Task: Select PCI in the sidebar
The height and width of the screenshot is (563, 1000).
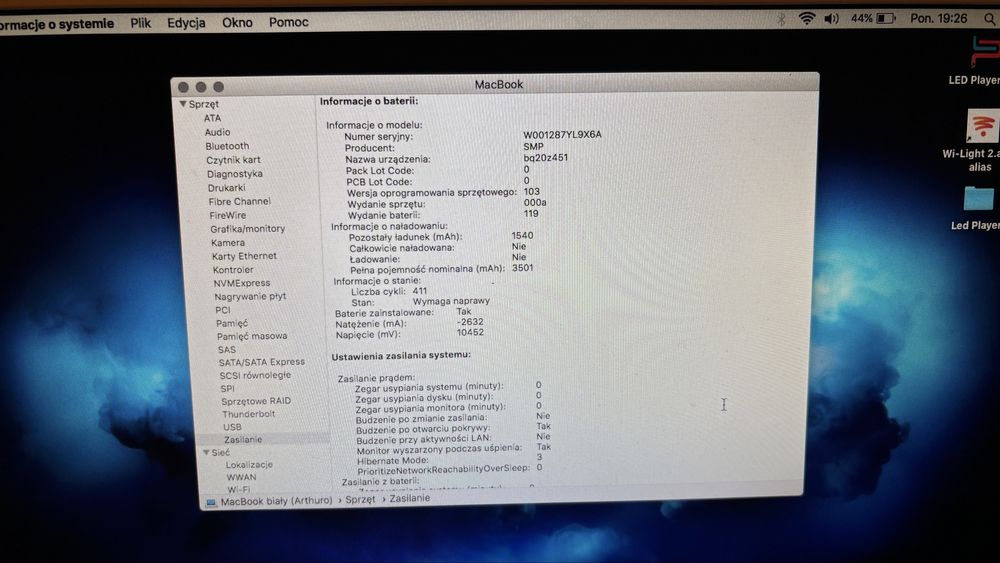Action: coord(223,311)
